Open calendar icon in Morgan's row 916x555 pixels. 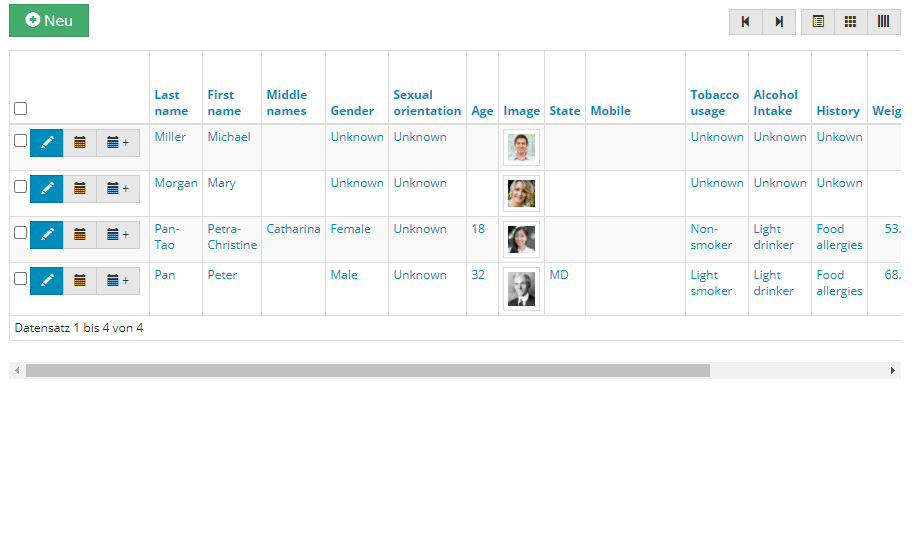[80, 189]
